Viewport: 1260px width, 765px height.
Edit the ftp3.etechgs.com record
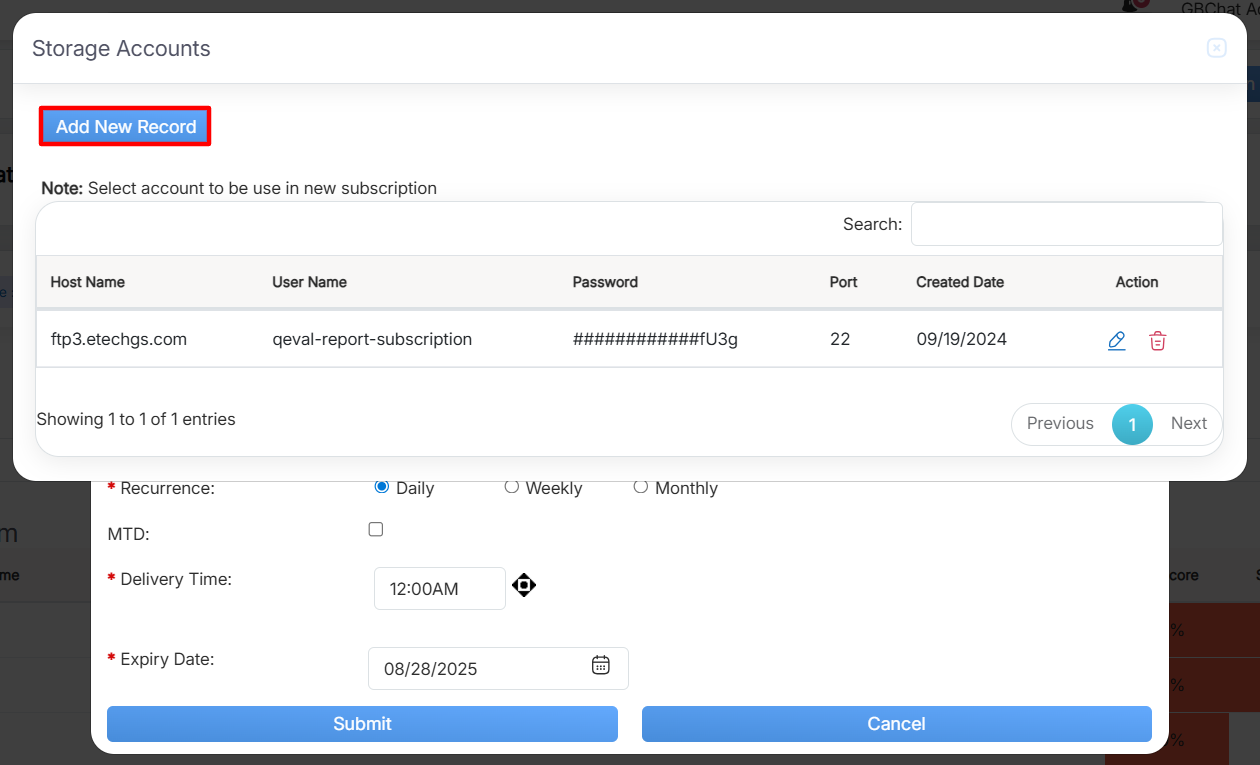[x=1117, y=341]
